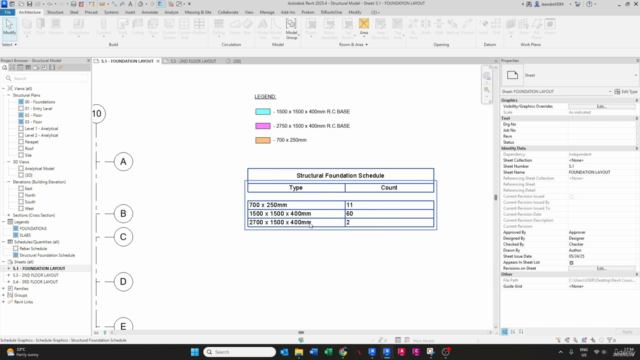Open the Manage ribbon tab
640x360 pixels.
pyautogui.click(x=267, y=12)
